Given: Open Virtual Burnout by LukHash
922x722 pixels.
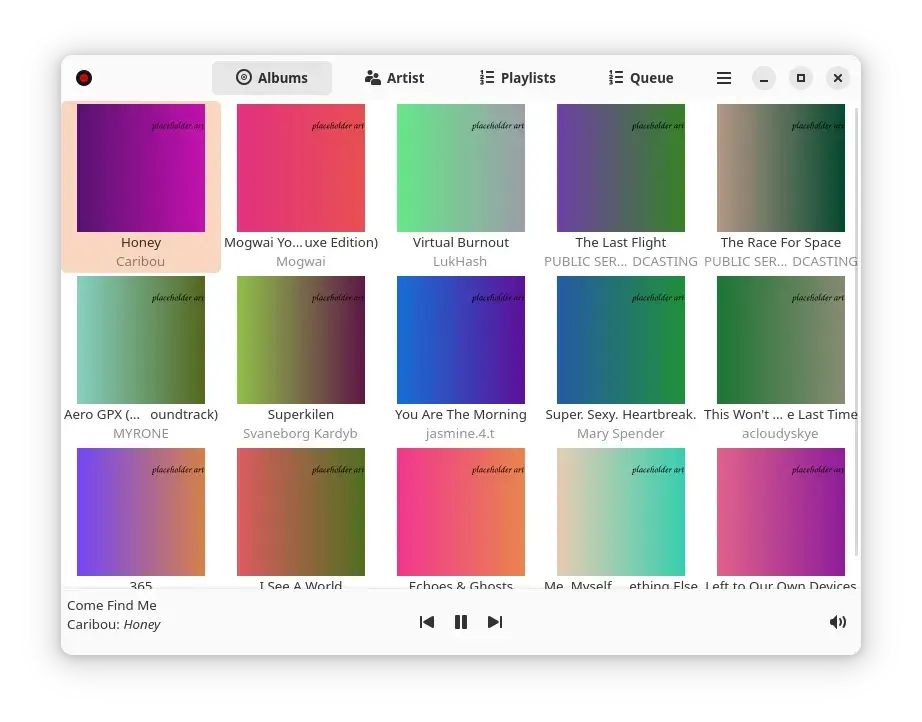Looking at the screenshot, I should coord(461,167).
